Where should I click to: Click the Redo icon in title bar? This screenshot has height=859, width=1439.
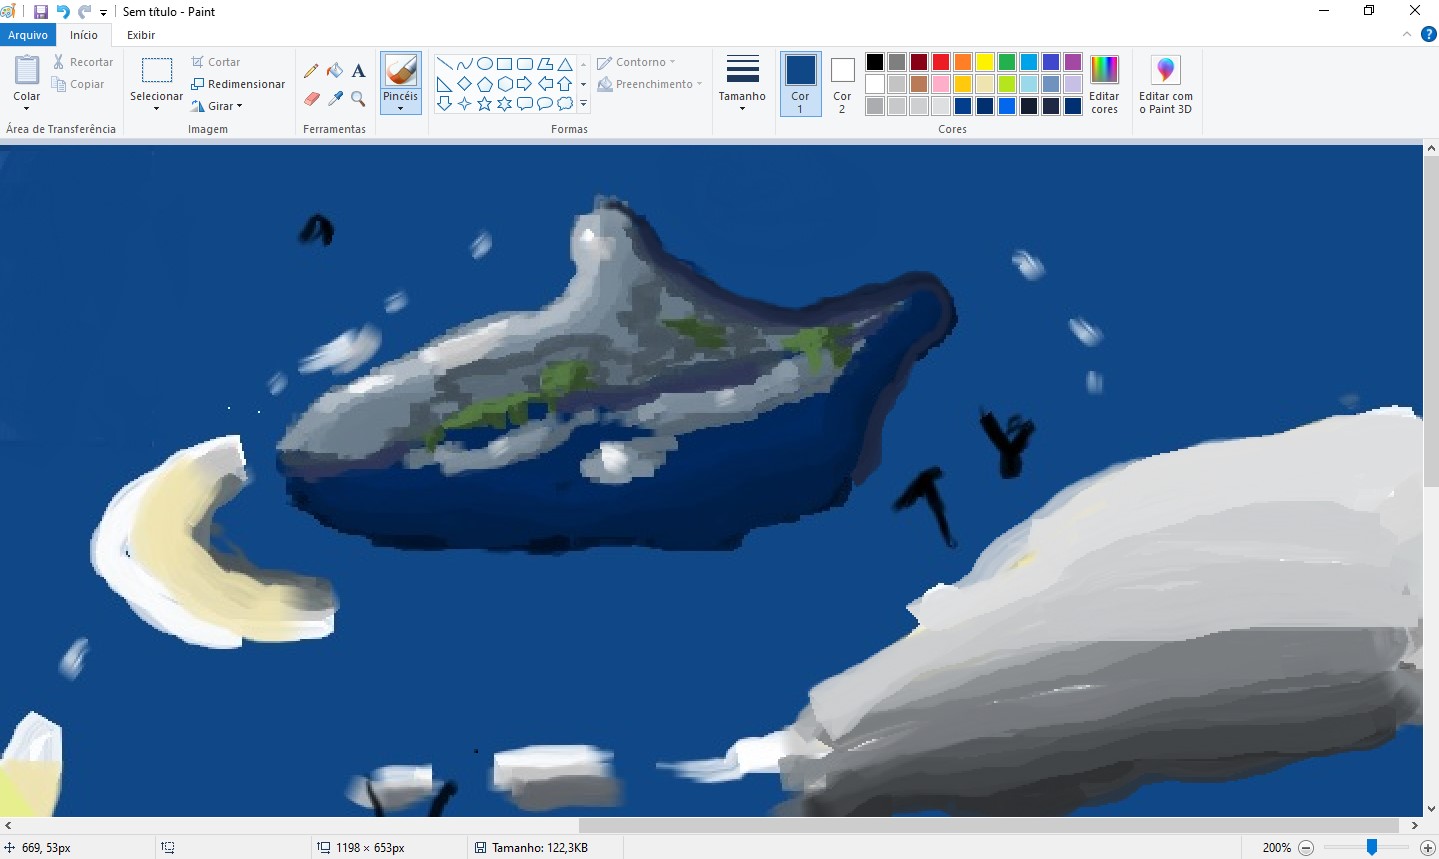[x=84, y=12]
